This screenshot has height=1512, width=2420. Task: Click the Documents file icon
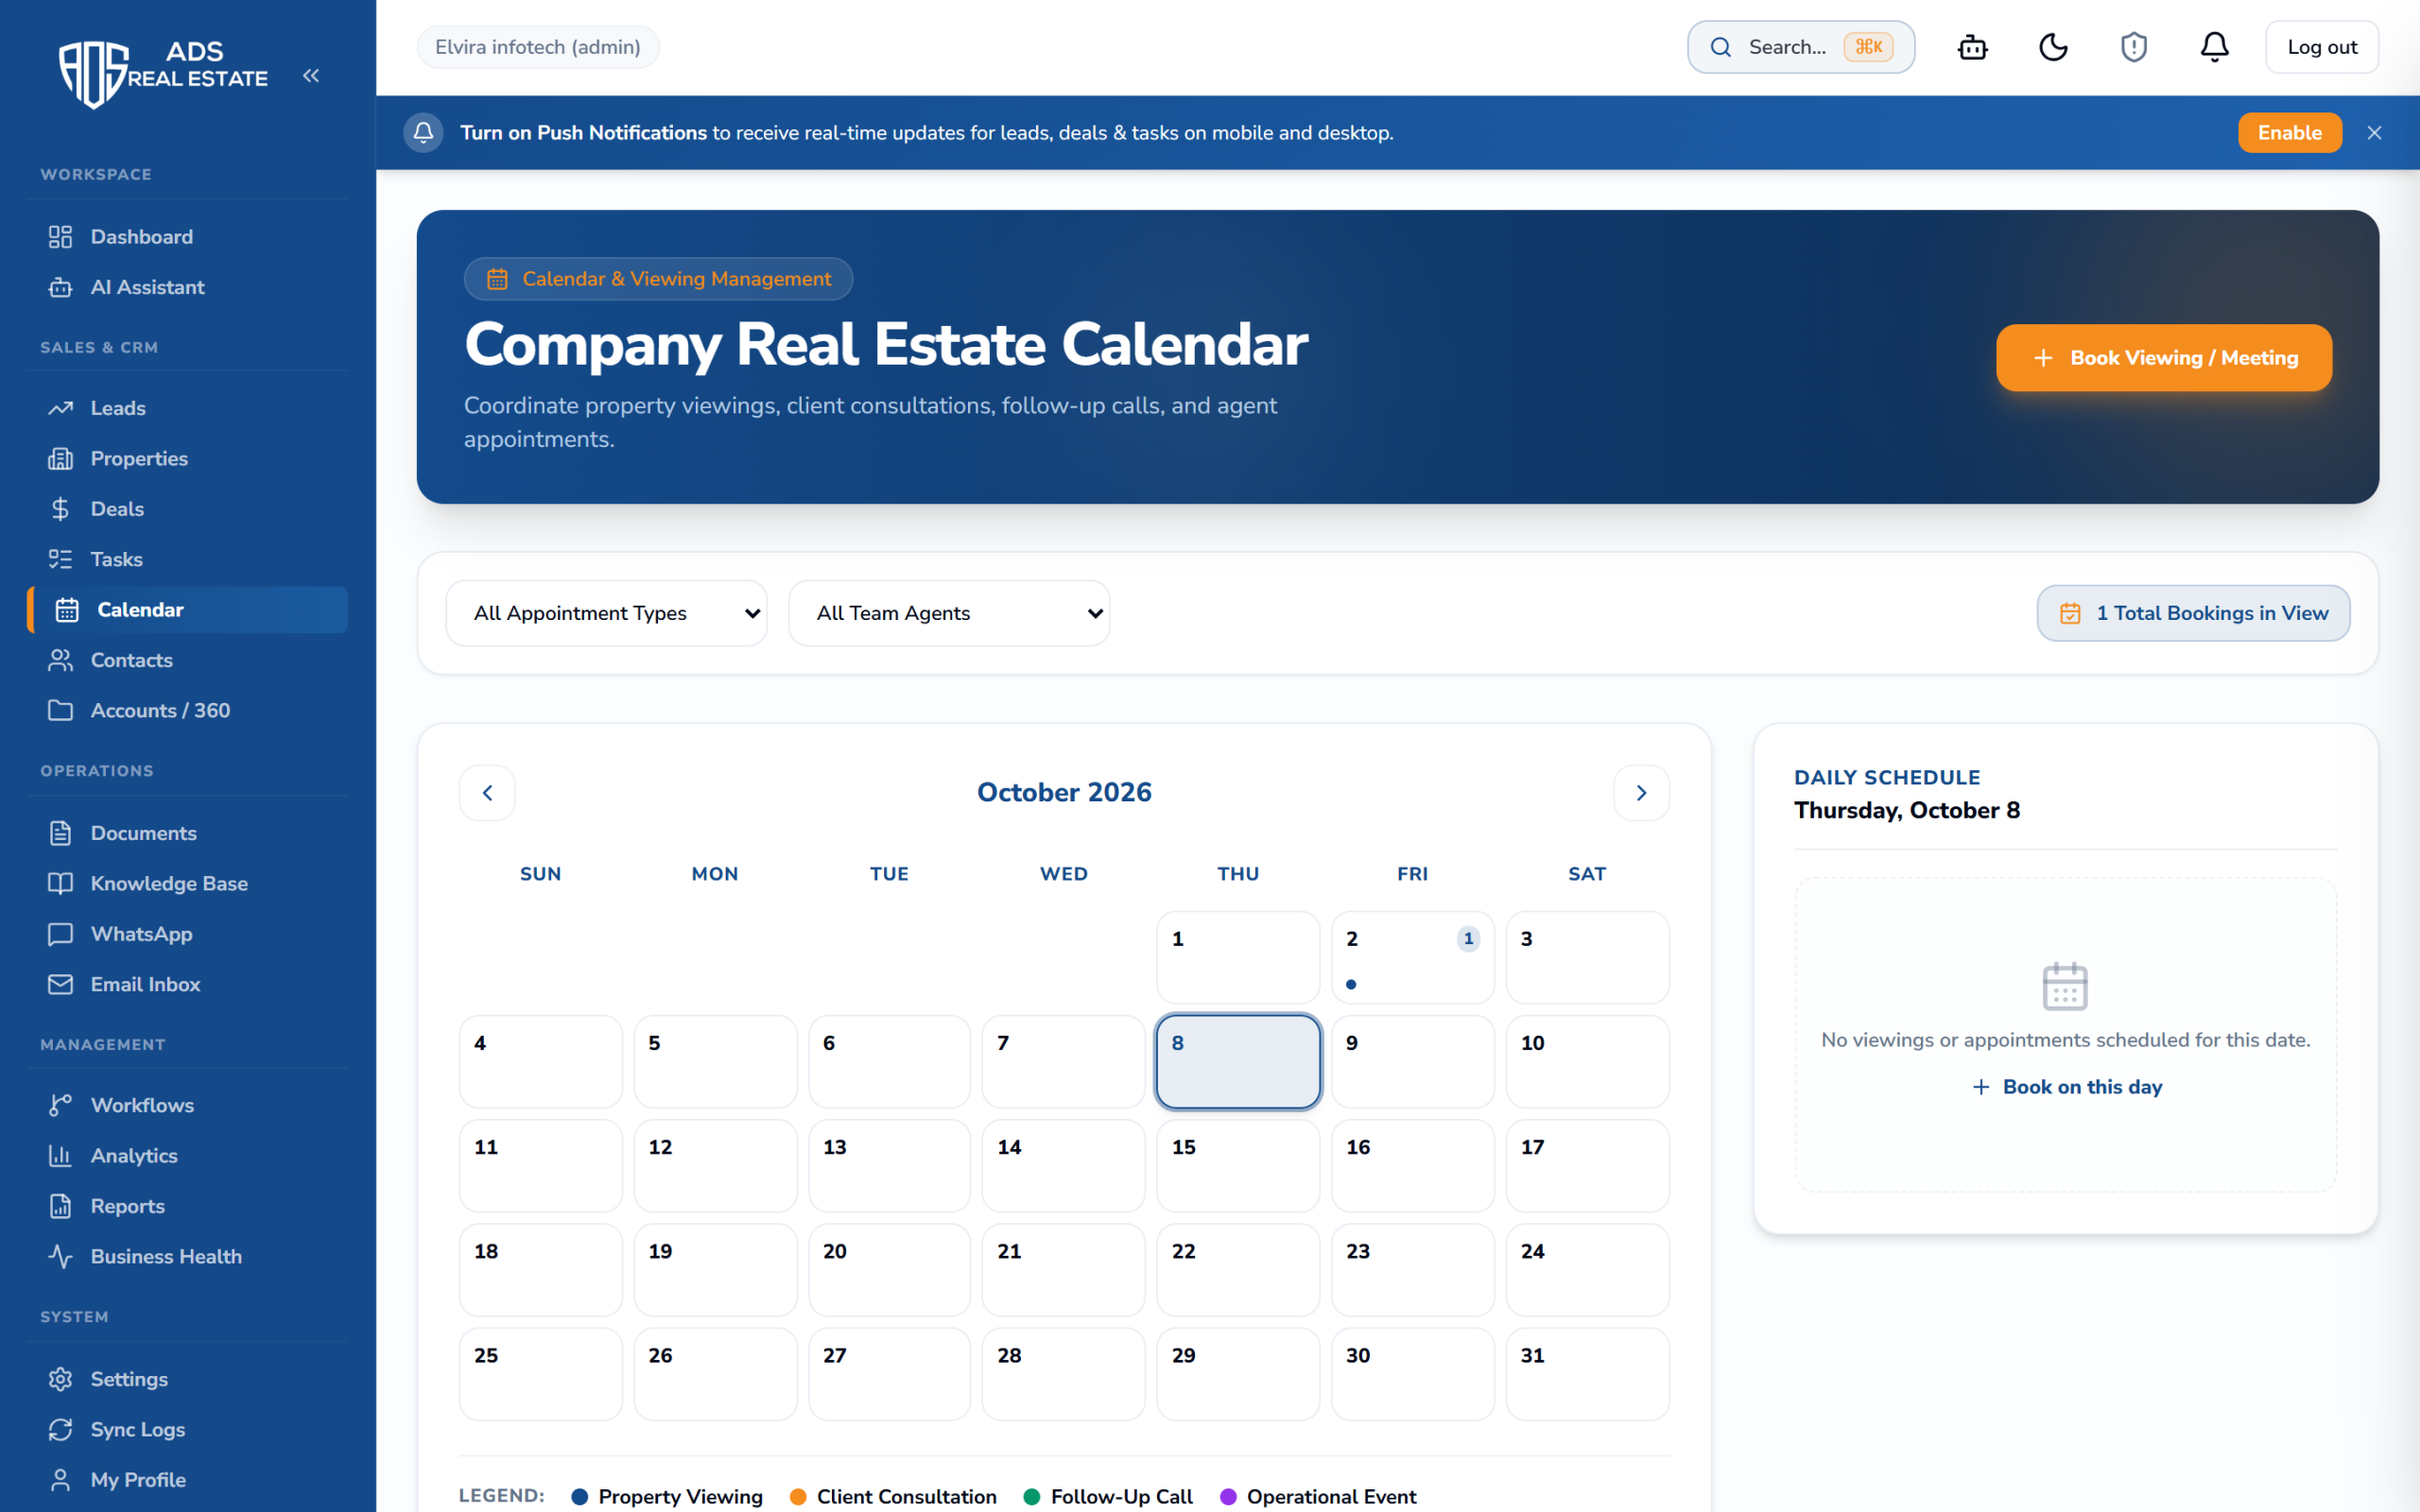60,833
